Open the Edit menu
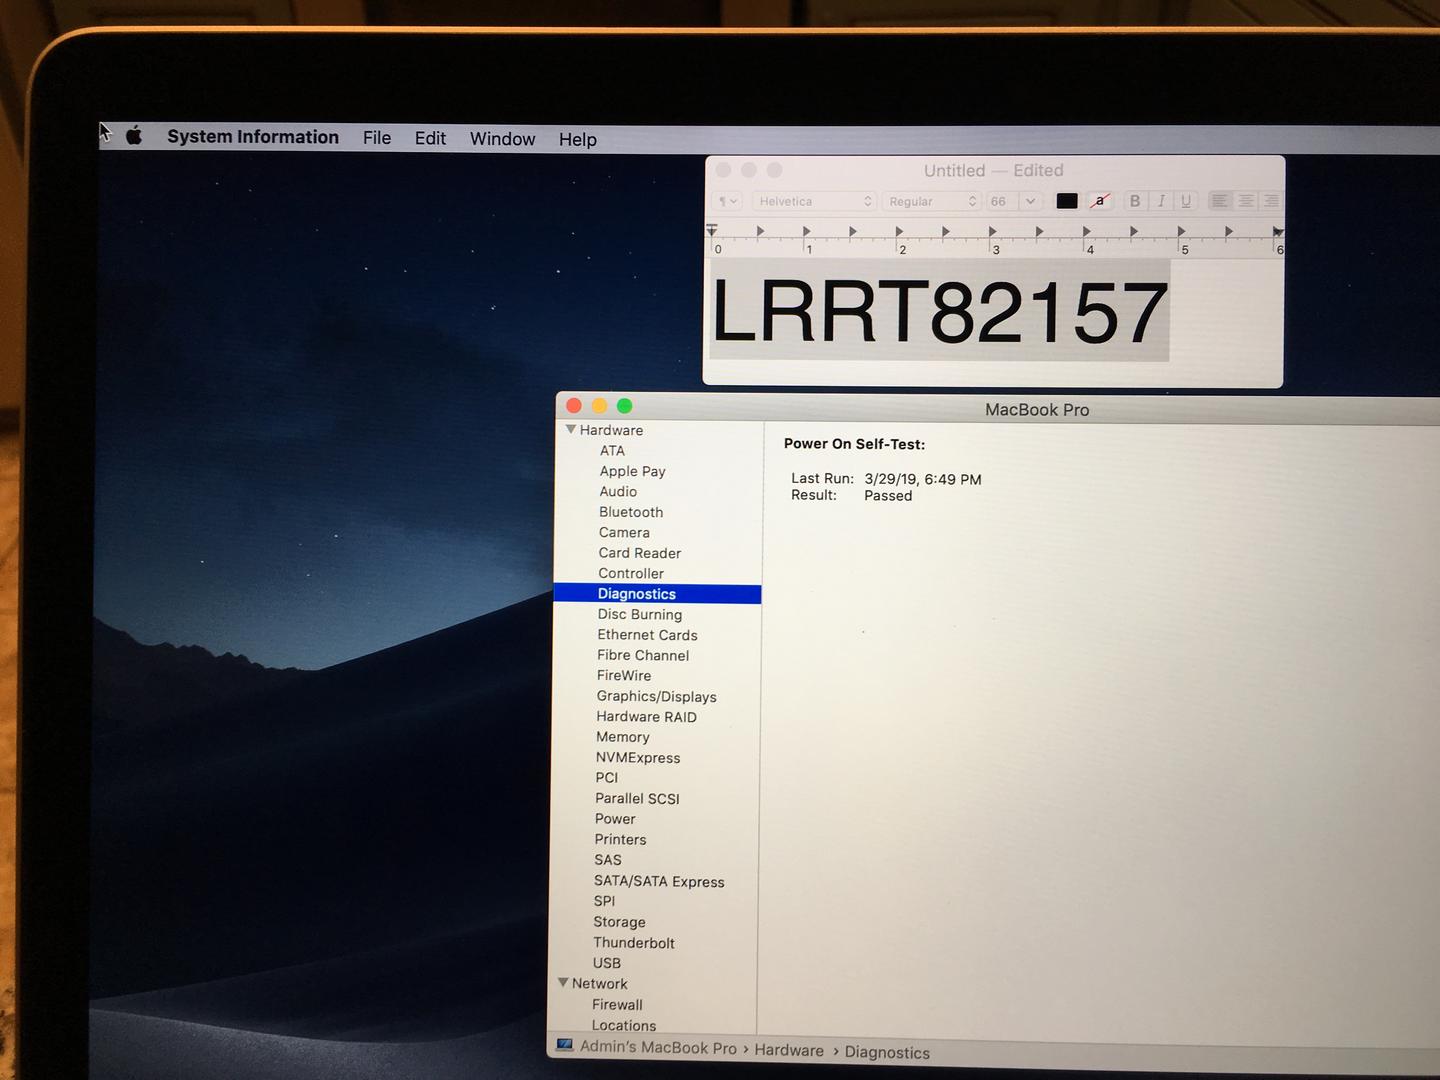The height and width of the screenshot is (1080, 1440). pyautogui.click(x=430, y=138)
